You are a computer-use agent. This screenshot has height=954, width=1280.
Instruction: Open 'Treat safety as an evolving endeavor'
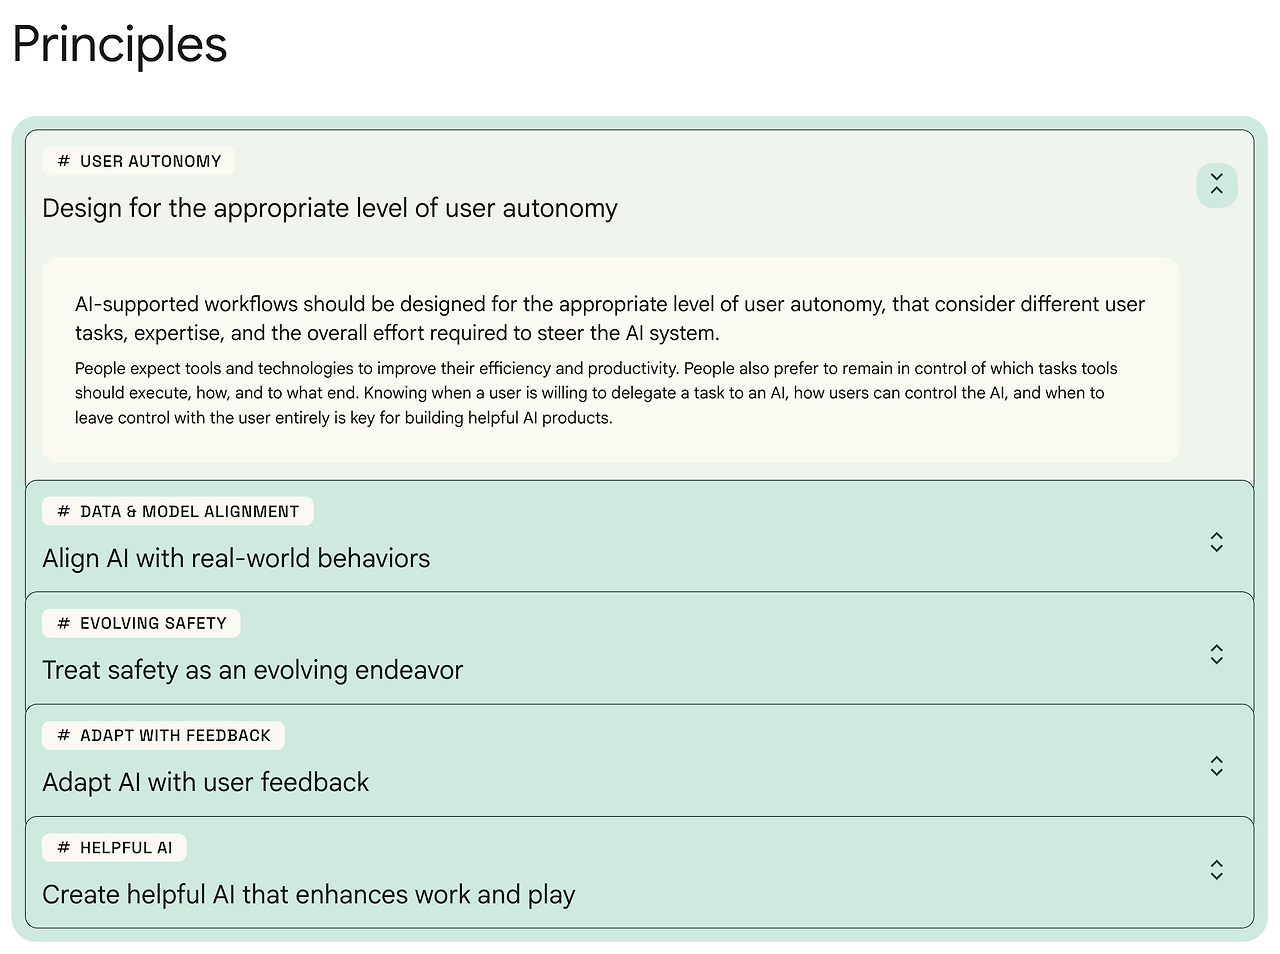coord(252,670)
